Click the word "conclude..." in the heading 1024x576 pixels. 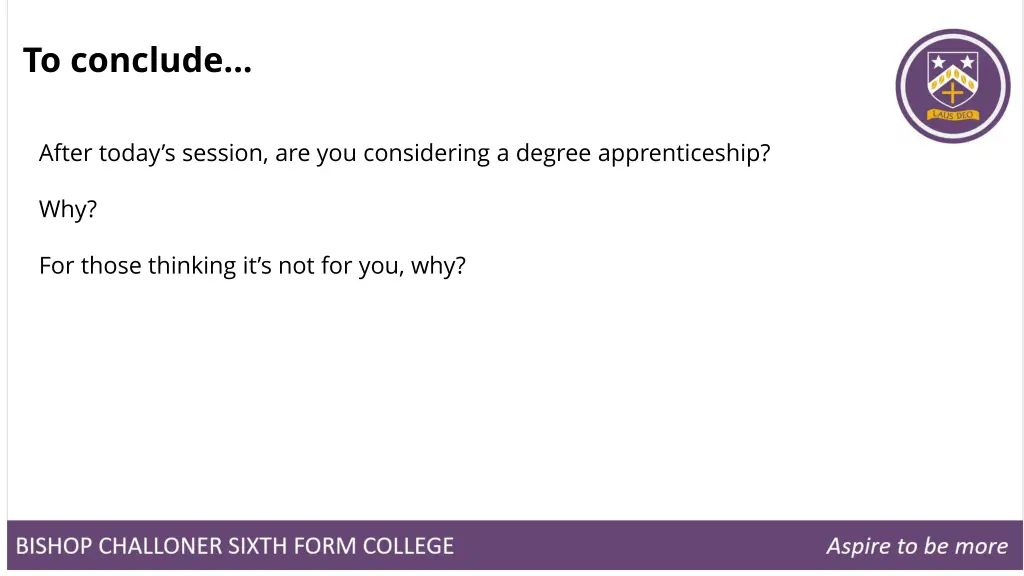[161, 60]
